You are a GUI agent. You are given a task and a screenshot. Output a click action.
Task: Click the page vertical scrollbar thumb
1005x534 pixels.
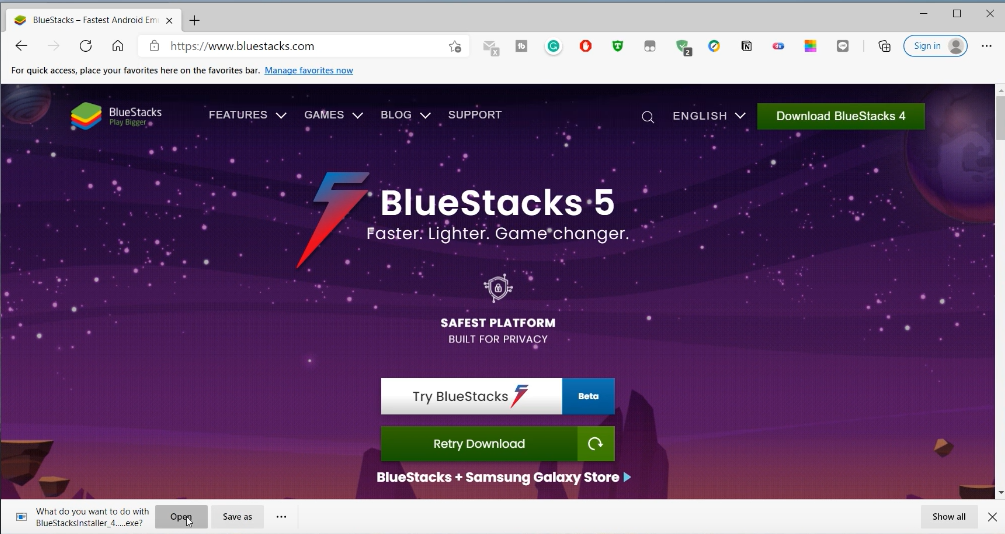[x=1000, y=116]
